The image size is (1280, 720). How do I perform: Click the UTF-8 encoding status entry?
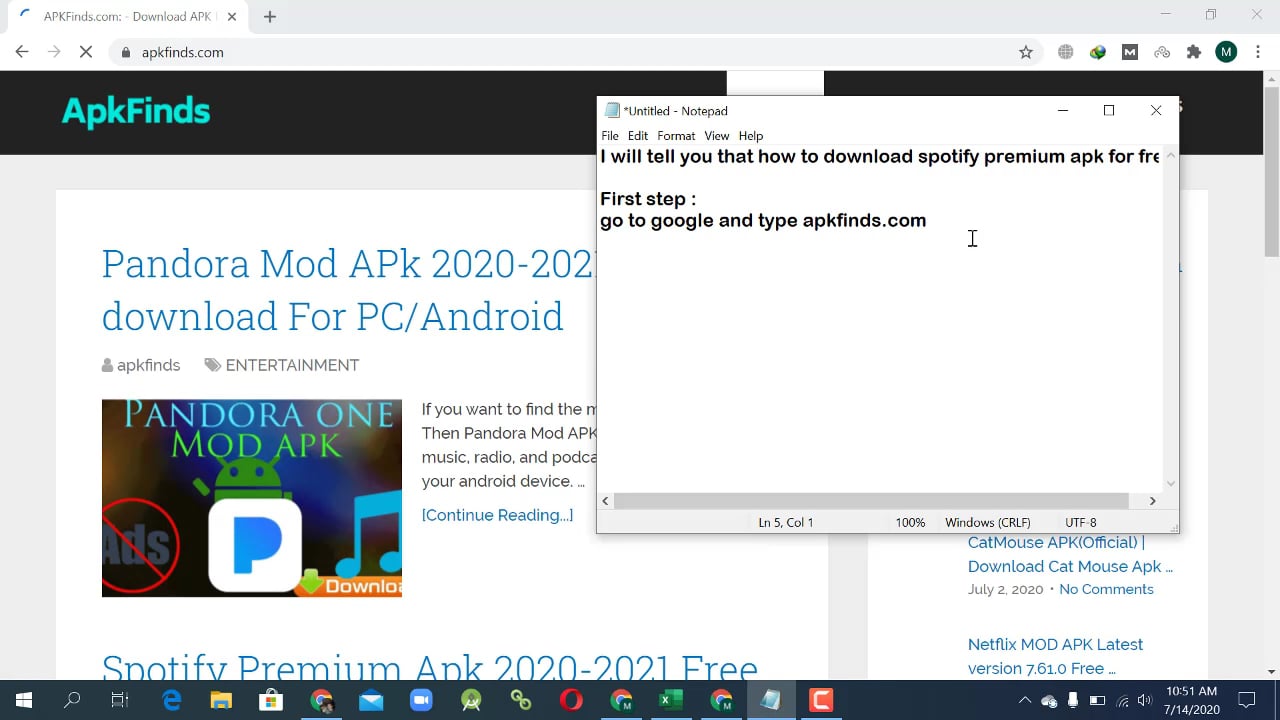pyautogui.click(x=1081, y=523)
